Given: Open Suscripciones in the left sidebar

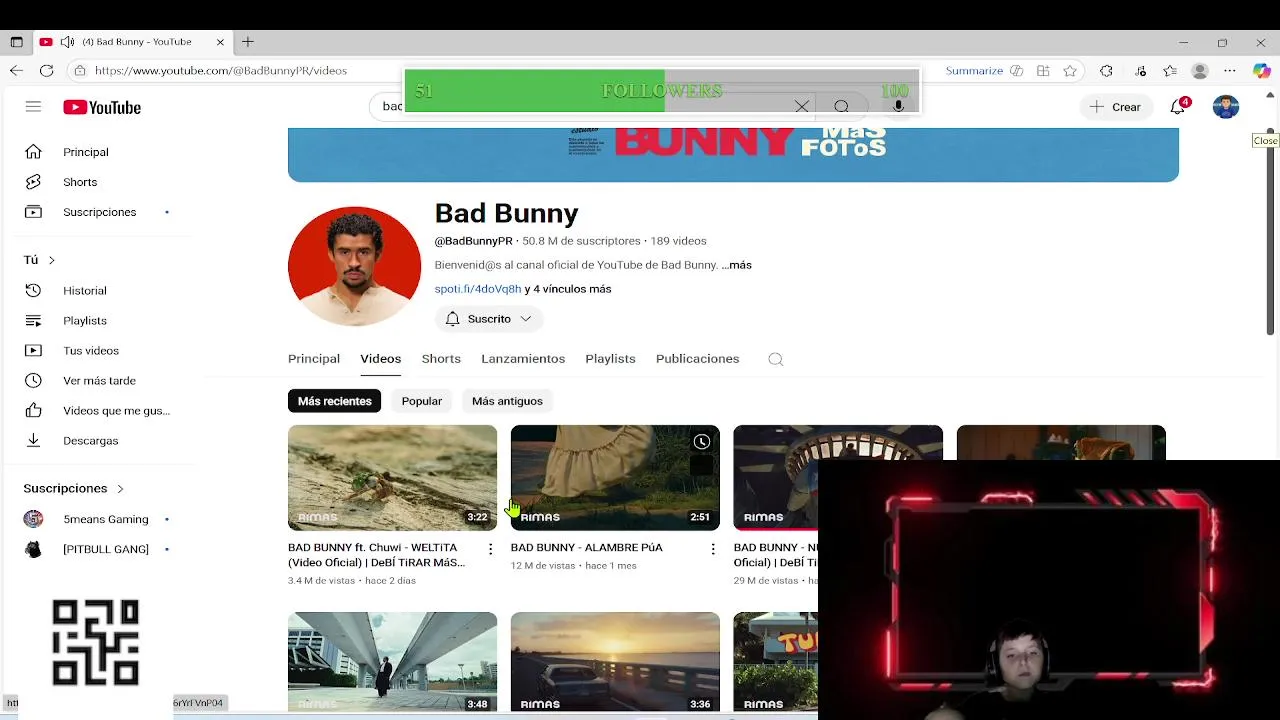Looking at the screenshot, I should (x=99, y=212).
